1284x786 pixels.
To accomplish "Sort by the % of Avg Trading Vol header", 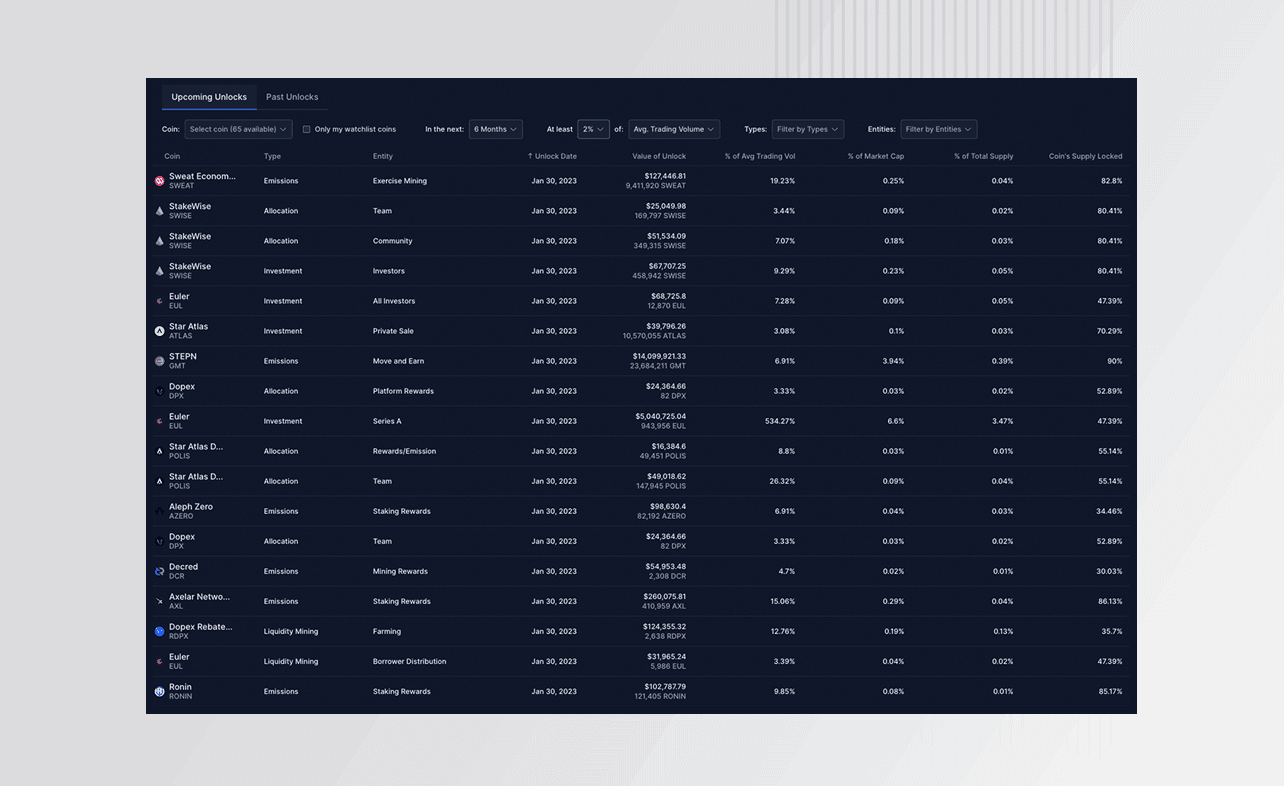I will point(760,156).
